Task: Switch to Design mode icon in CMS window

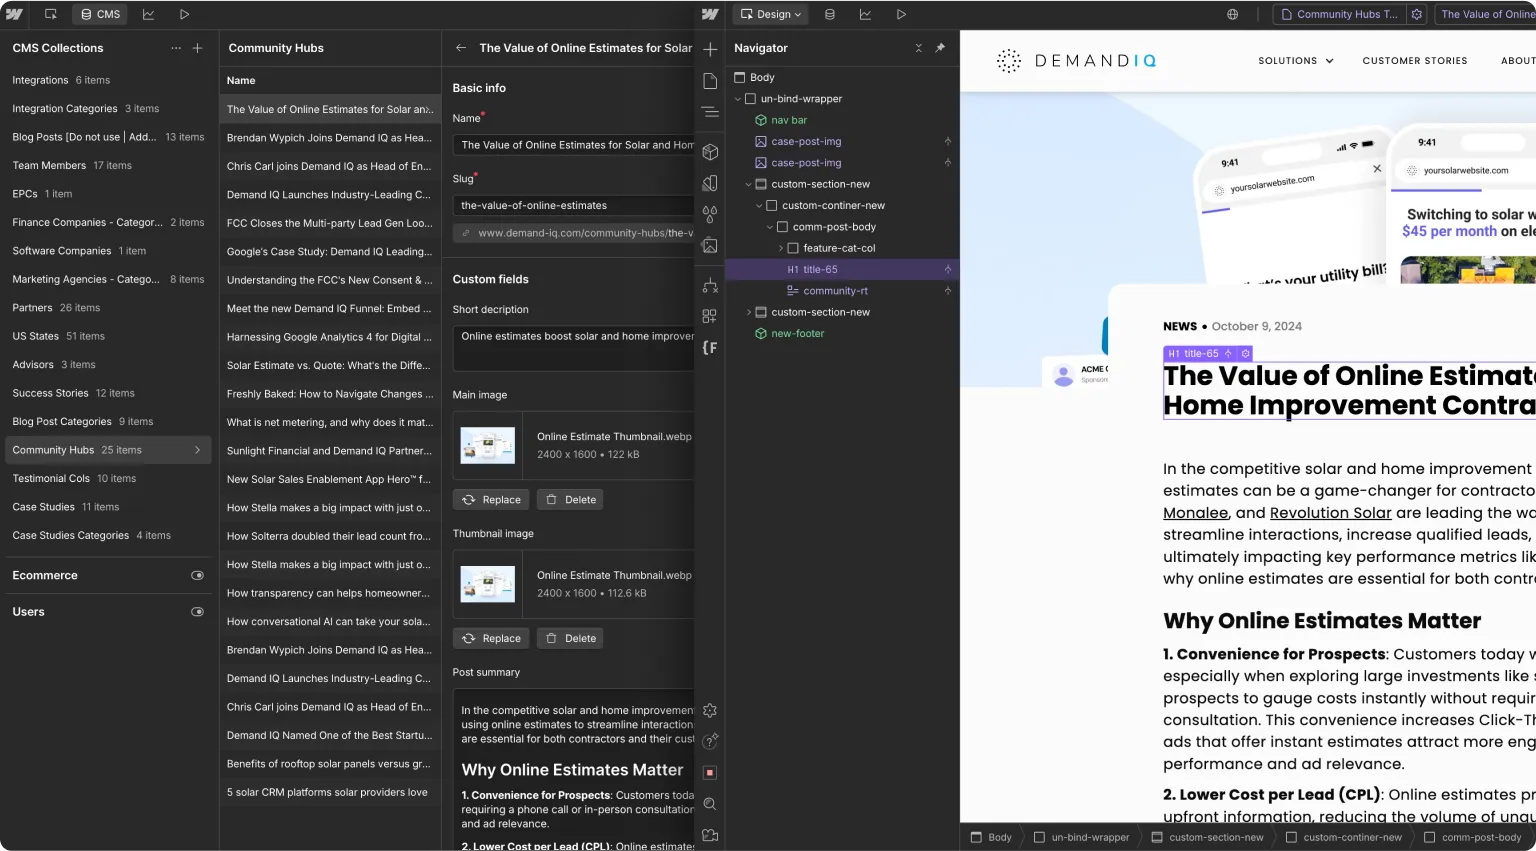Action: 51,14
